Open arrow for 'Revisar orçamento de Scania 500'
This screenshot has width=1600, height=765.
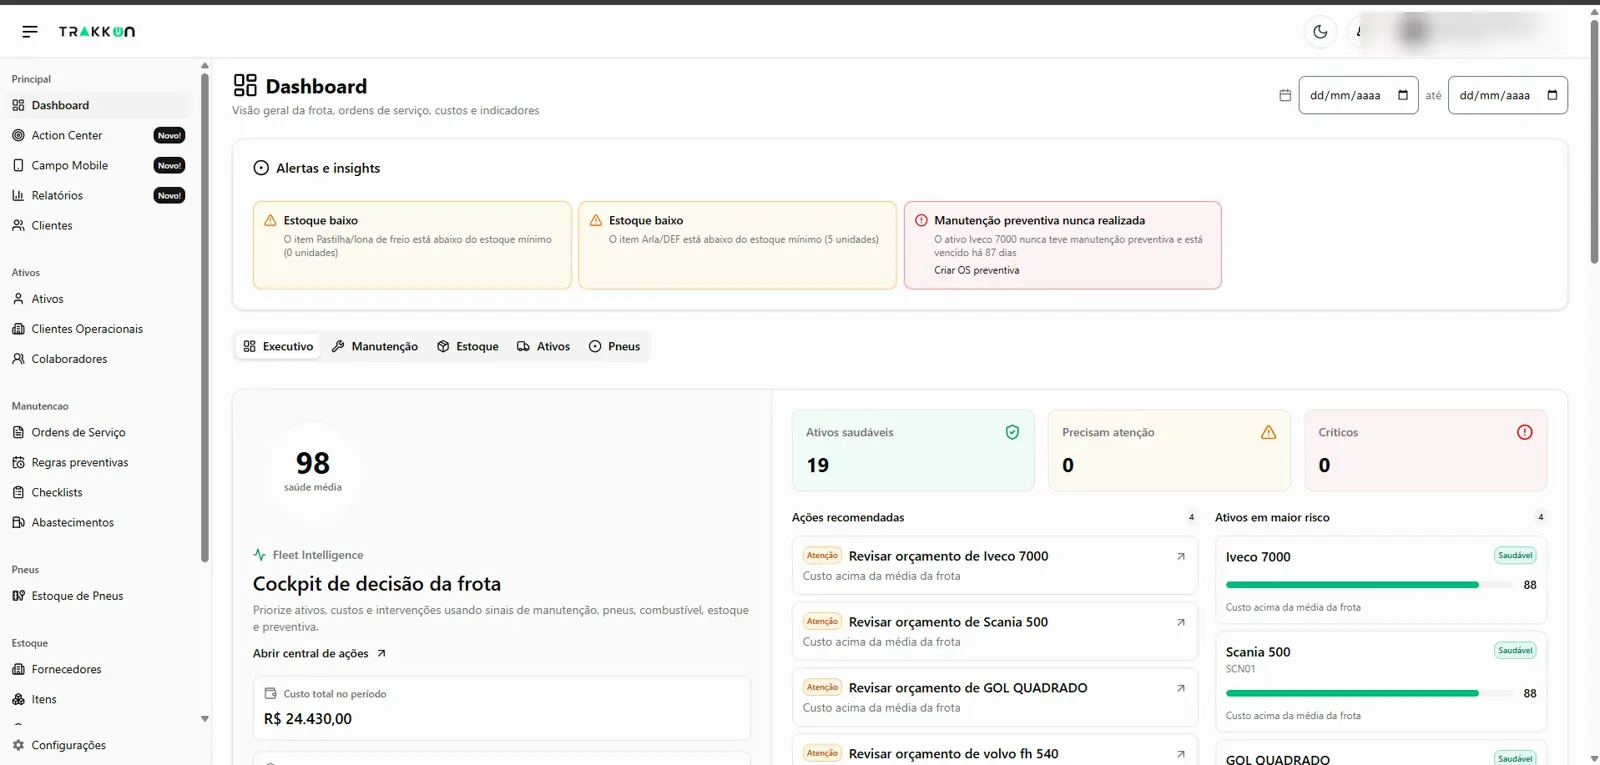point(1181,622)
